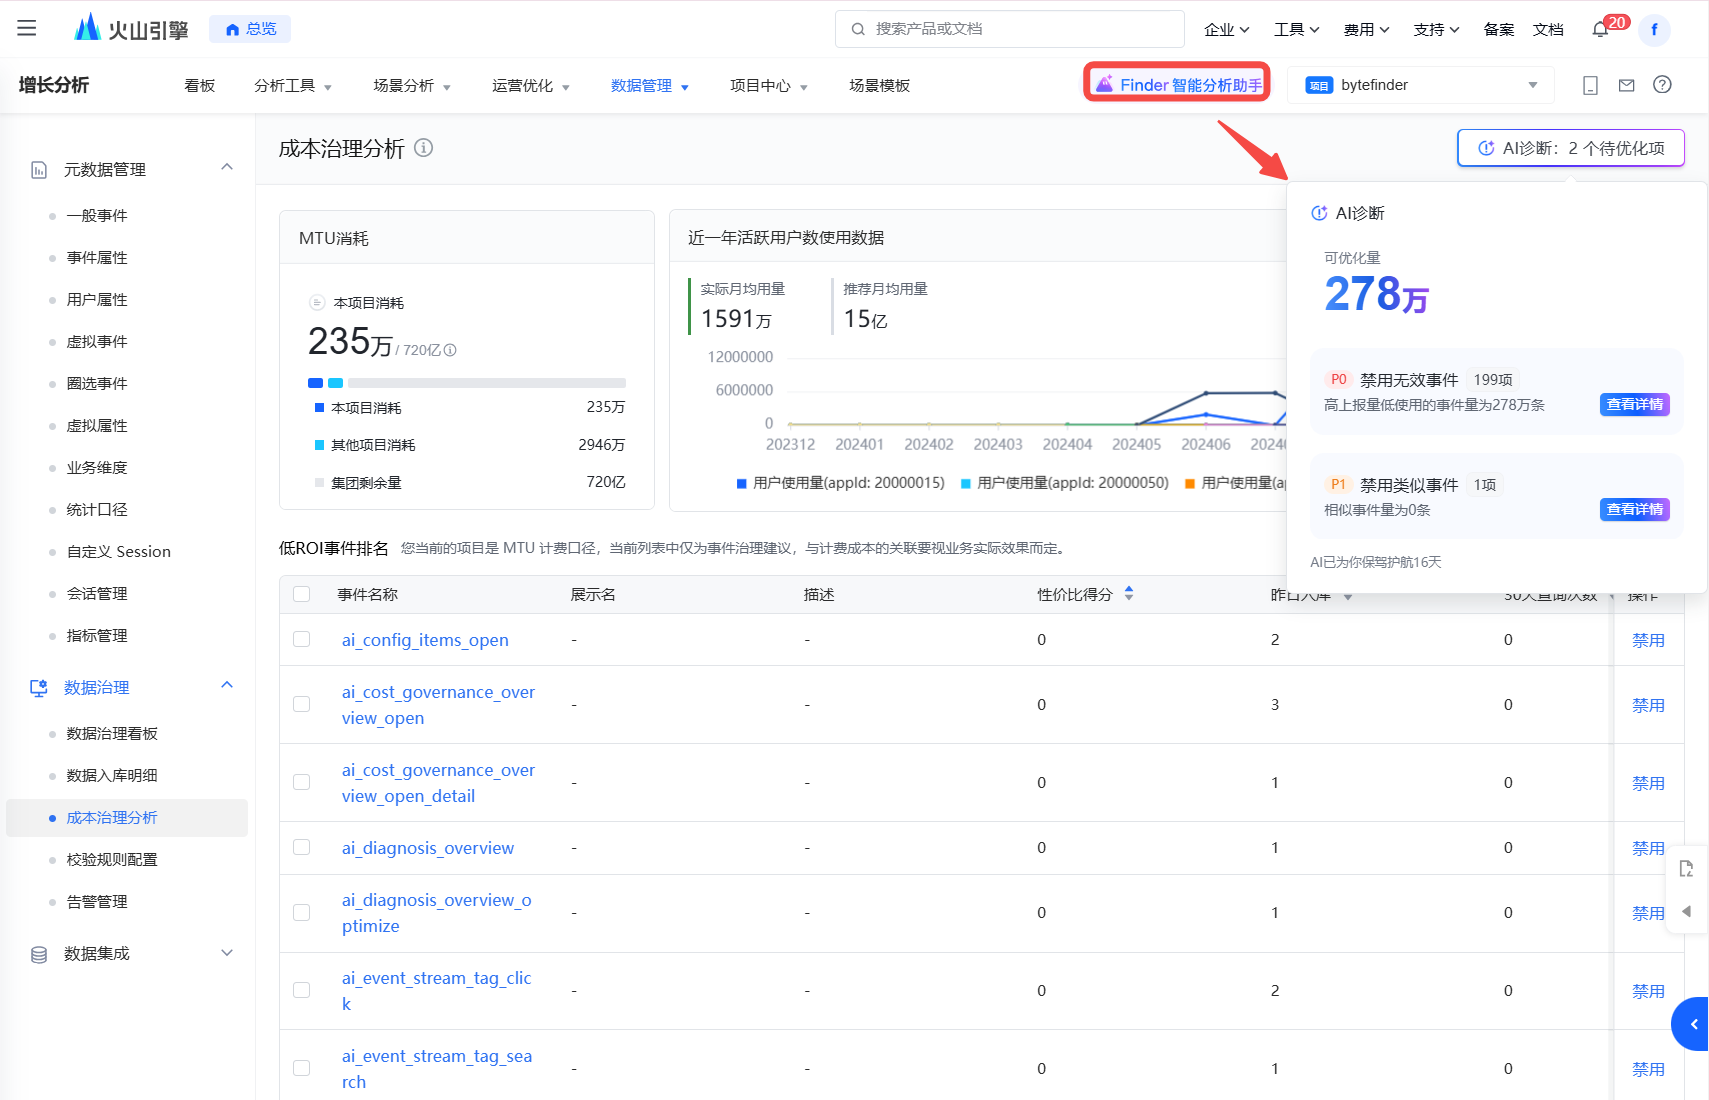Check the ai_cost_governance_overview_open row checkbox
The image size is (1709, 1100).
[x=301, y=704]
